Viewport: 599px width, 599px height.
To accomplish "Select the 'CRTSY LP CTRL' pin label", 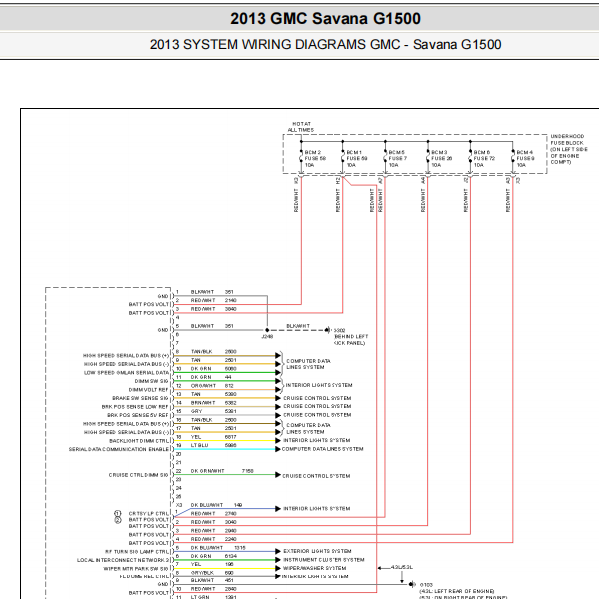I will [149, 513].
